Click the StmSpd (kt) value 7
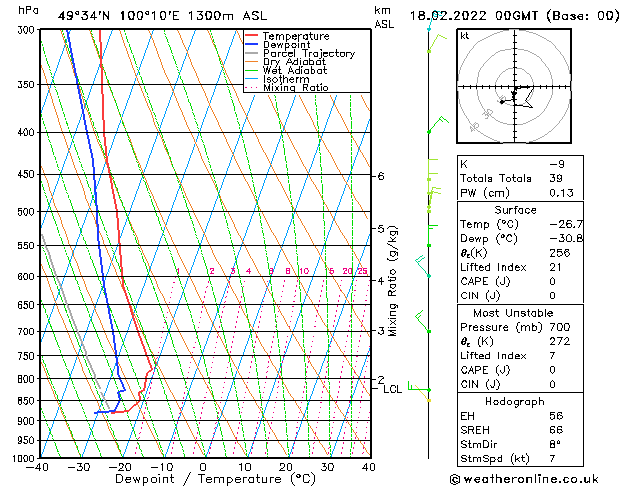The height and width of the screenshot is (486, 629). (x=552, y=458)
